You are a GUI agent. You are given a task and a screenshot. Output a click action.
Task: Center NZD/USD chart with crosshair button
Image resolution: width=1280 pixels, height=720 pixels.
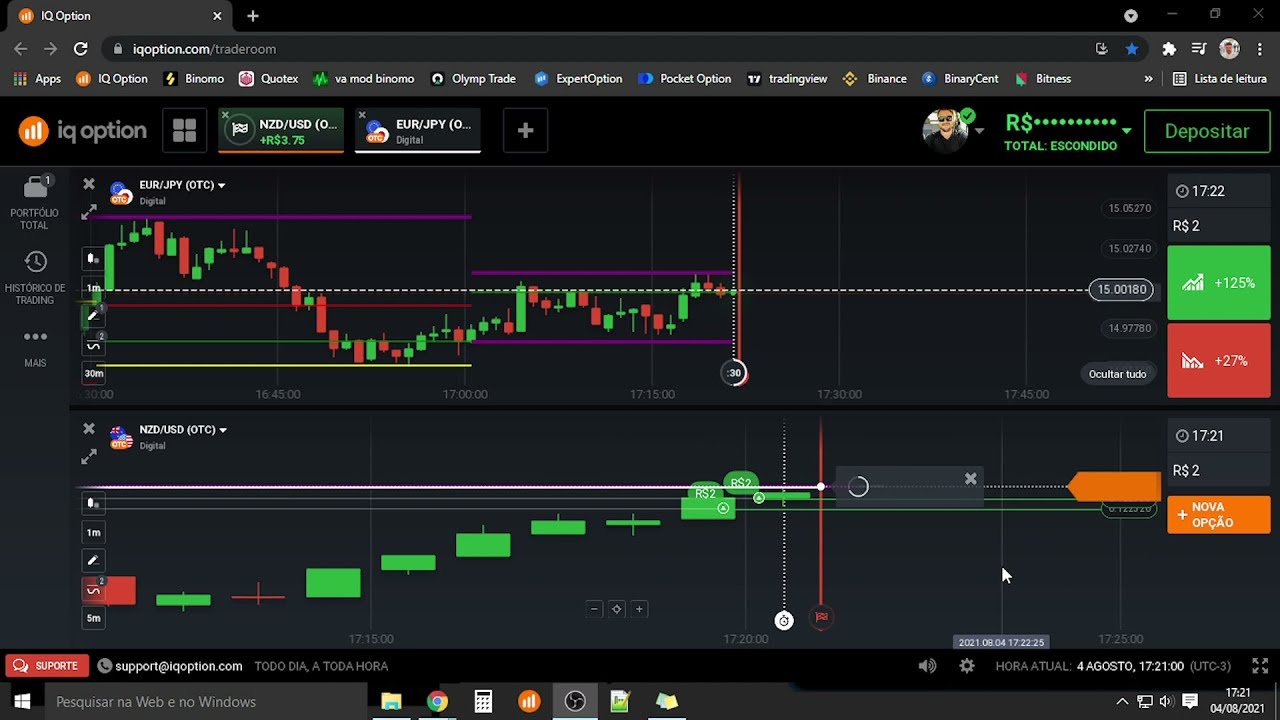617,609
